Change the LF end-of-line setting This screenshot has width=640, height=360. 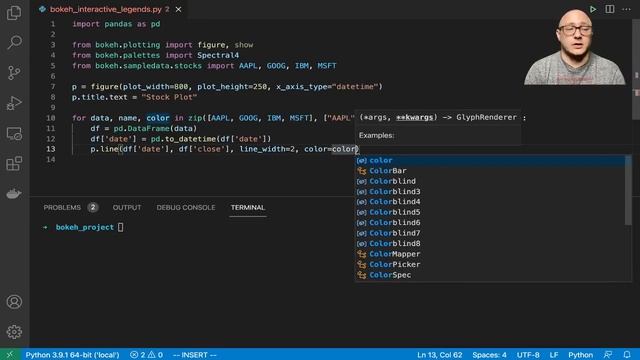tap(553, 355)
